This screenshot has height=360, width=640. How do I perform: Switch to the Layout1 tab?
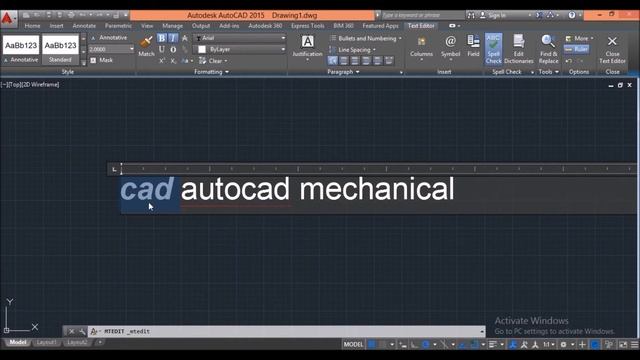(x=46, y=342)
